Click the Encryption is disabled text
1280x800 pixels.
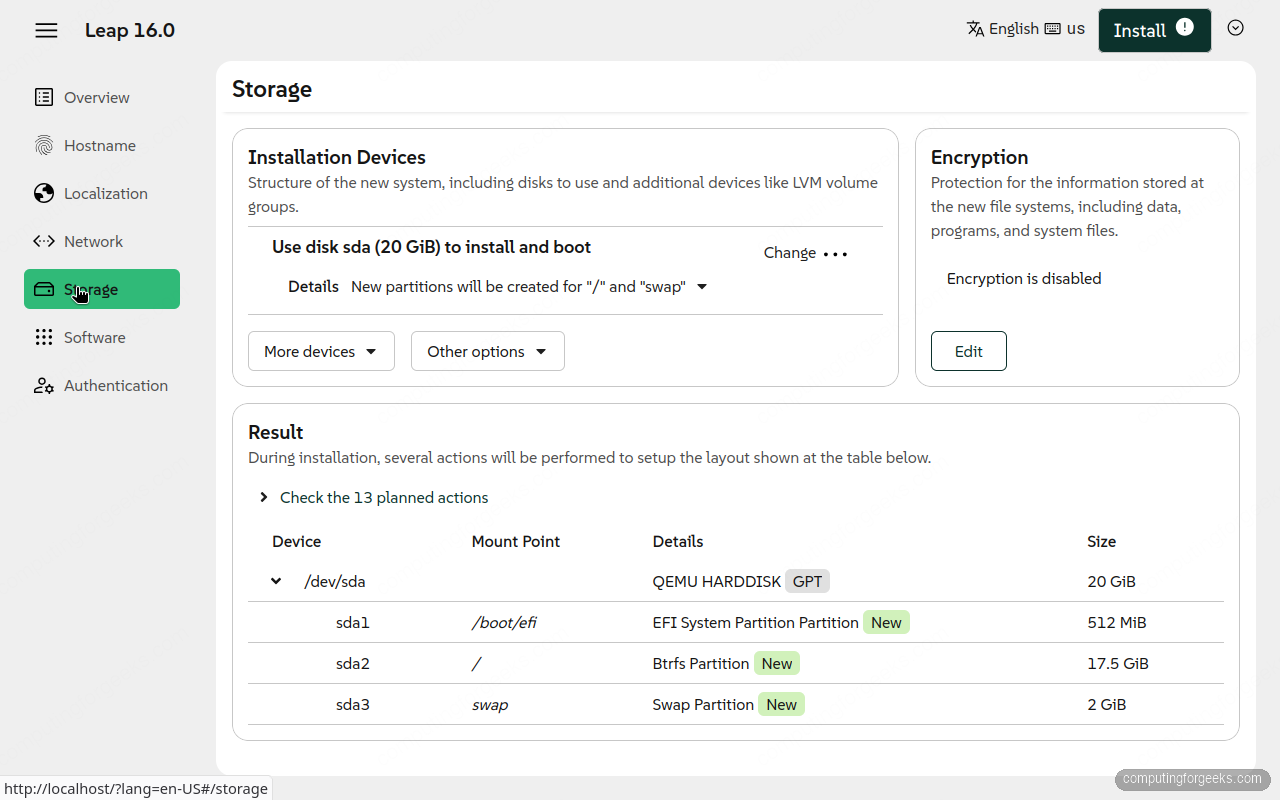(x=1024, y=278)
